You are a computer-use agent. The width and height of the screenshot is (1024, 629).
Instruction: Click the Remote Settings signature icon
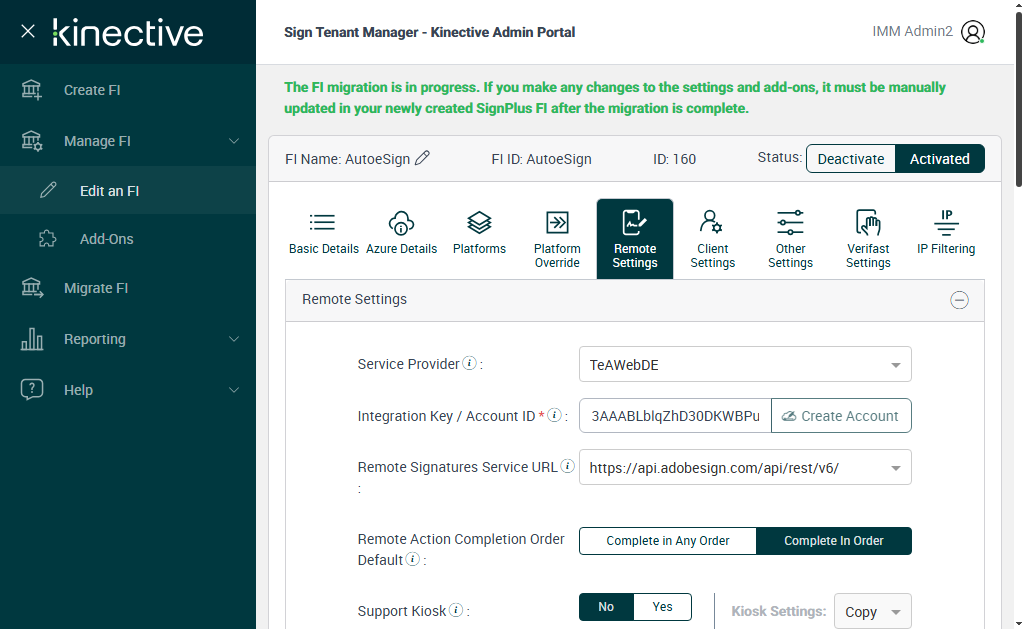click(x=634, y=223)
